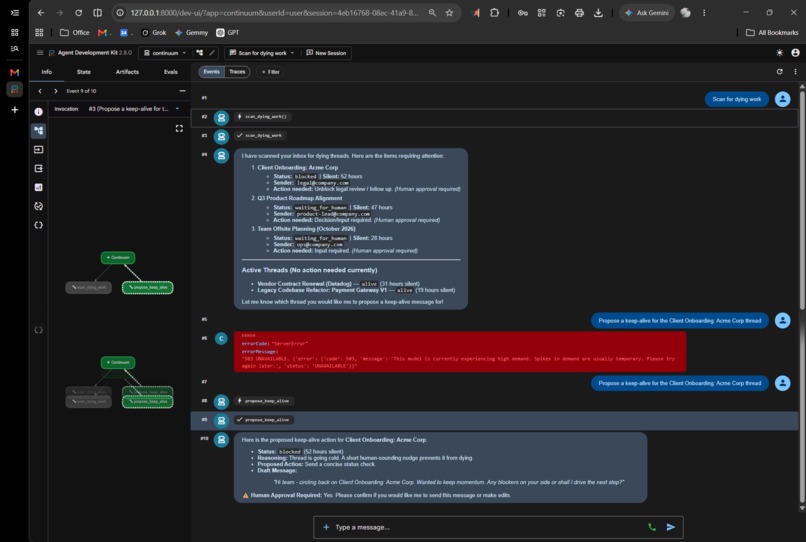Click the scan_dying_work node in upper graph

click(x=88, y=287)
